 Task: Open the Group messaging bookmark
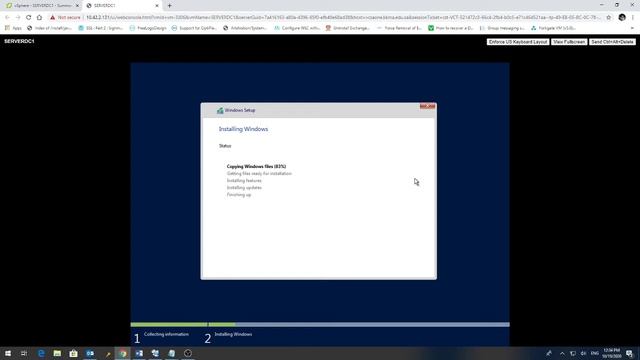tap(502, 28)
